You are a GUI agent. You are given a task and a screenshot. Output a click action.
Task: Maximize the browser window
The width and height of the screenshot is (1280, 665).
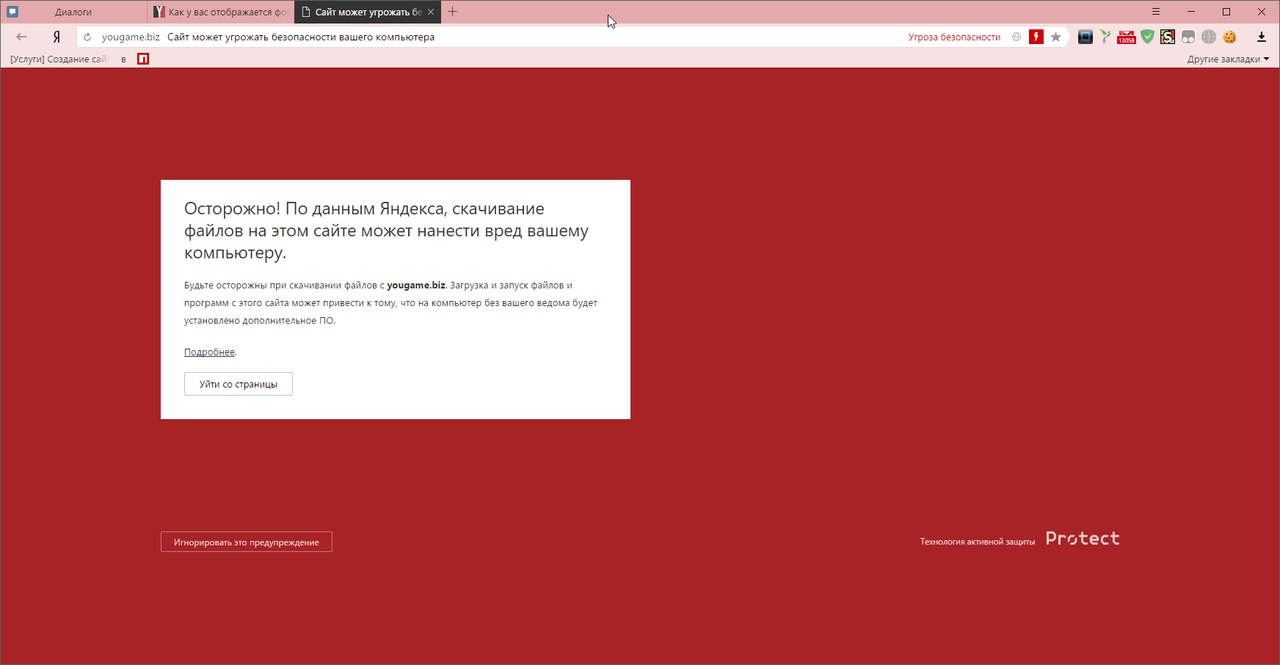1226,12
